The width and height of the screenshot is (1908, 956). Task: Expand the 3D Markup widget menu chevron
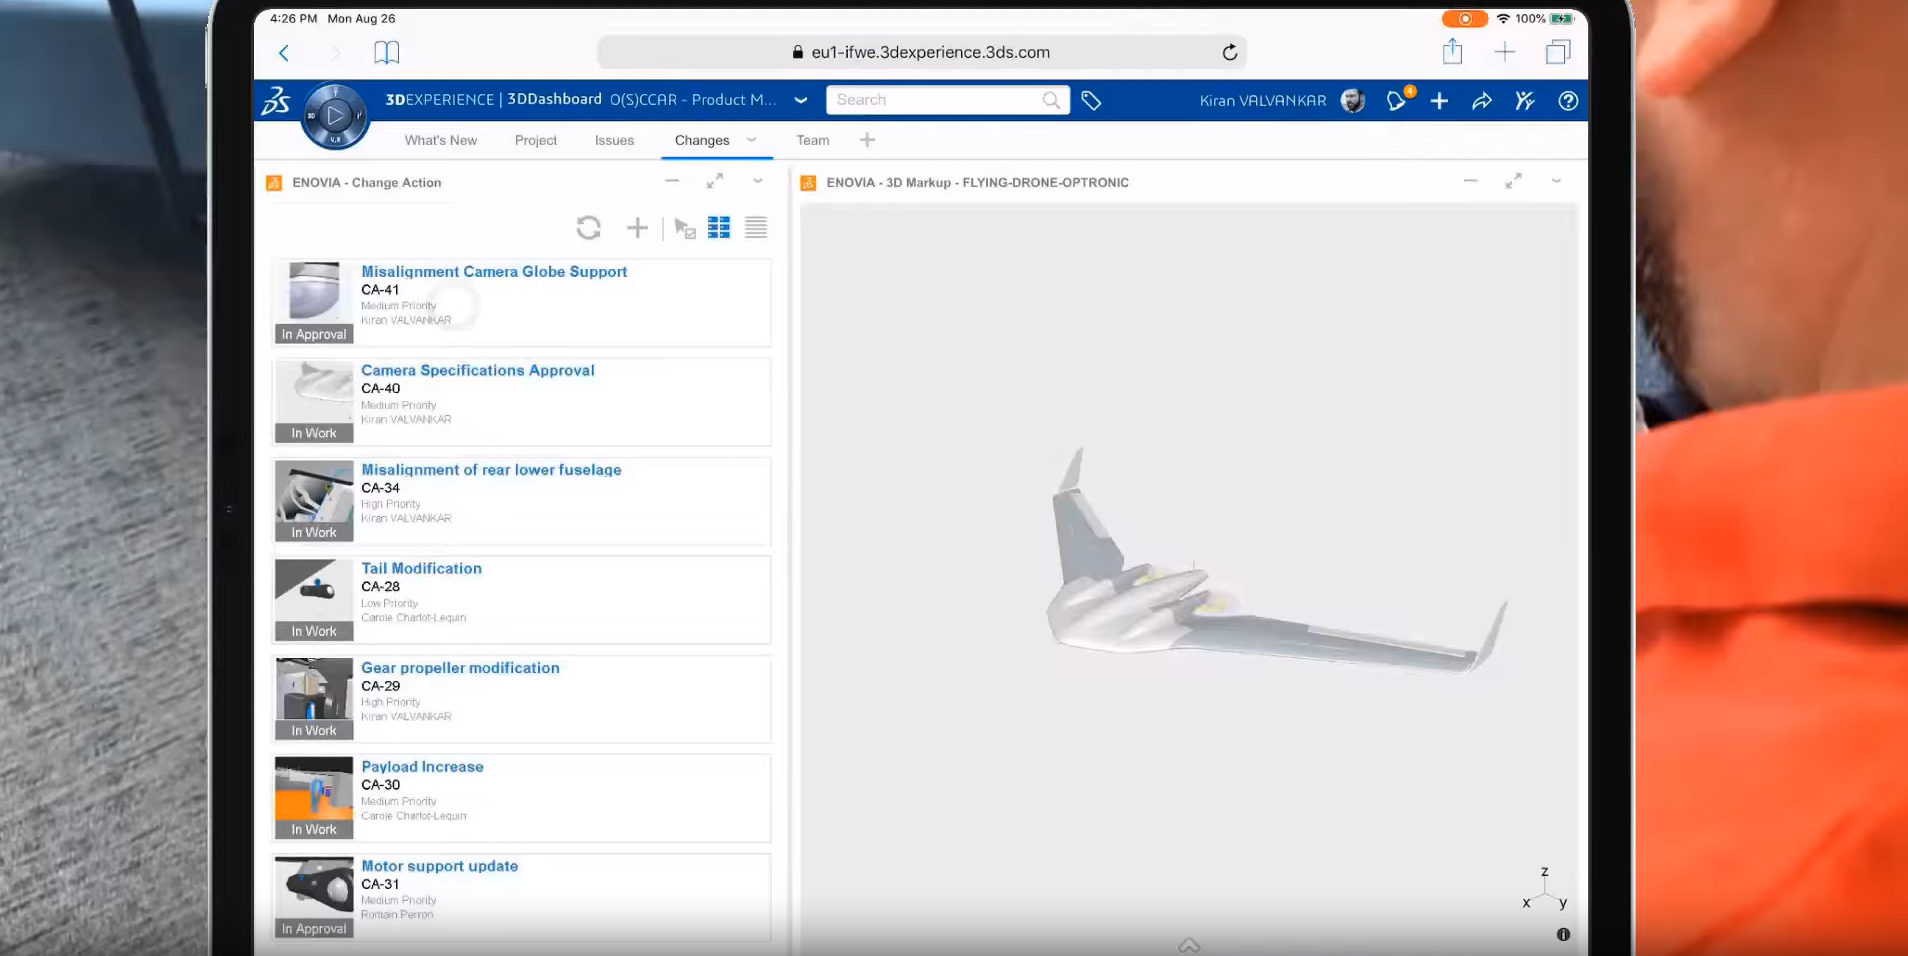click(1556, 181)
